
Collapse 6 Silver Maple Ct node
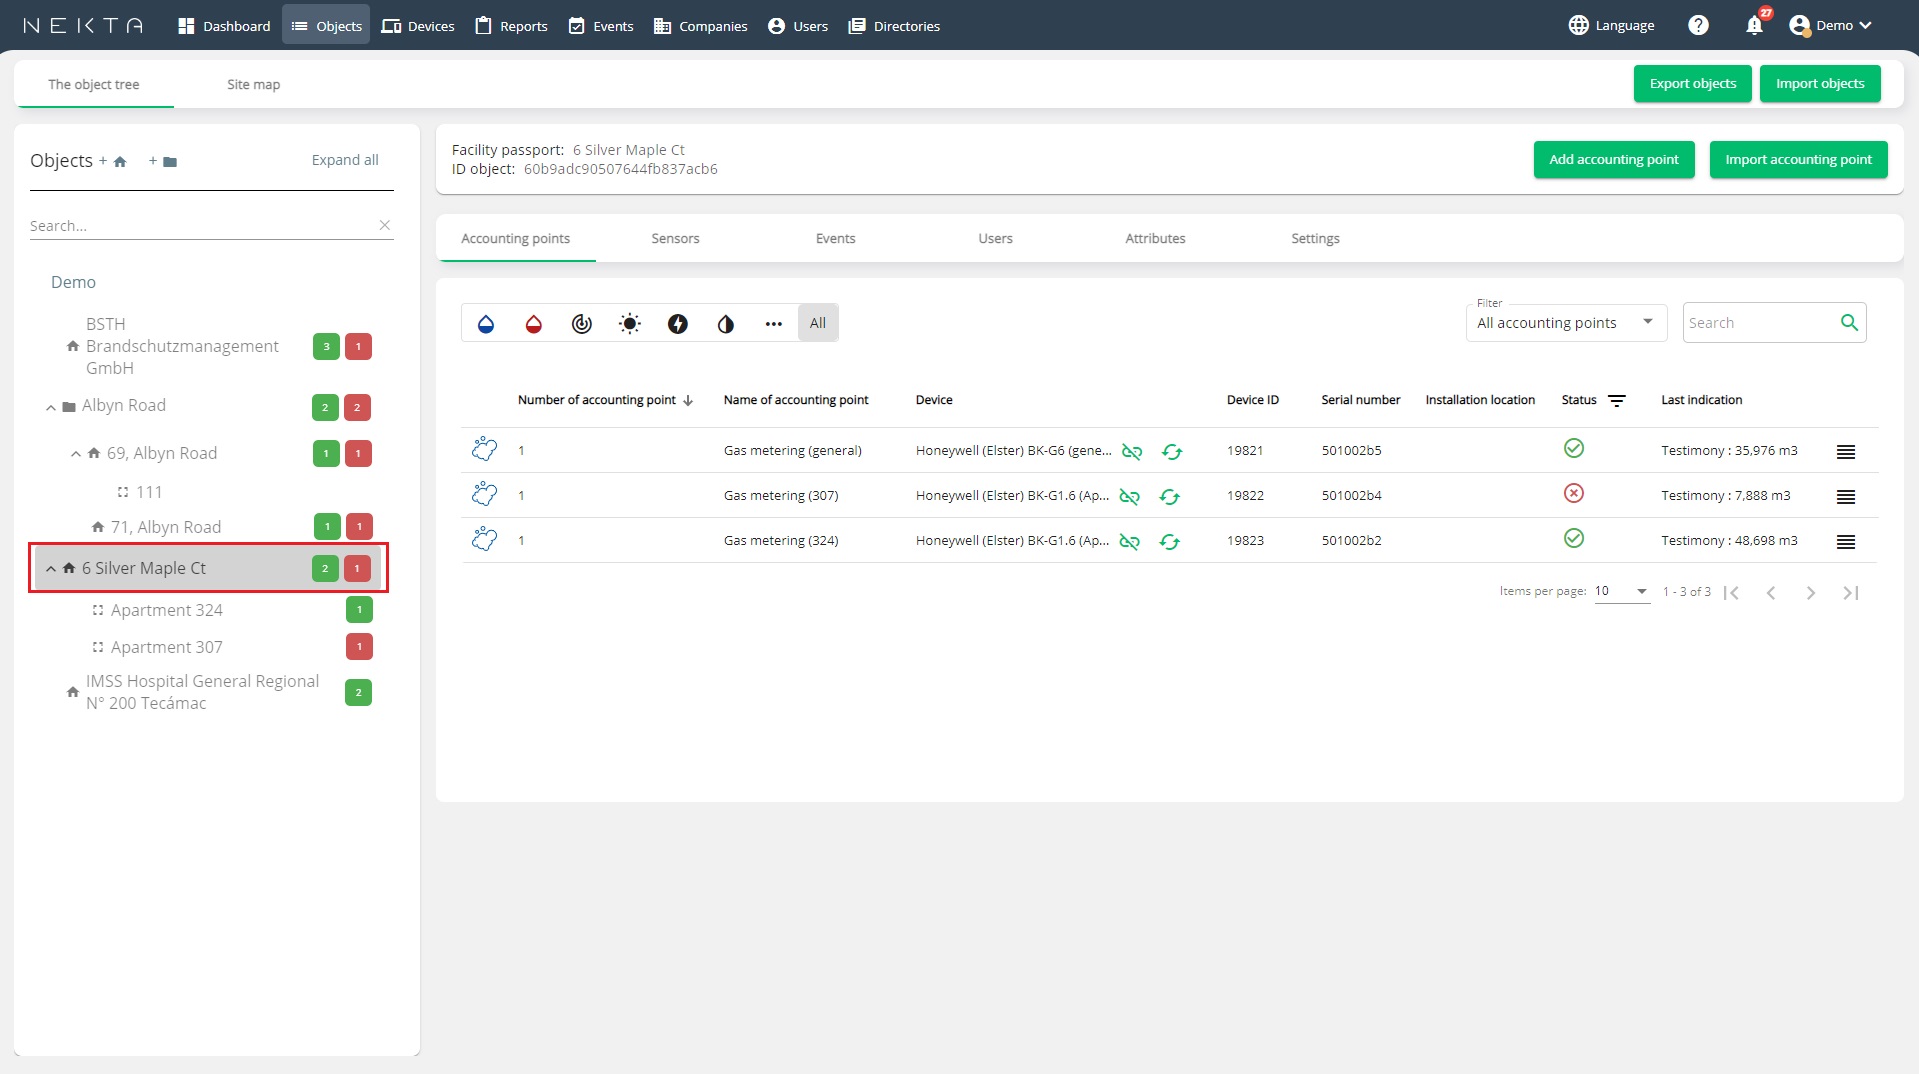51,569
